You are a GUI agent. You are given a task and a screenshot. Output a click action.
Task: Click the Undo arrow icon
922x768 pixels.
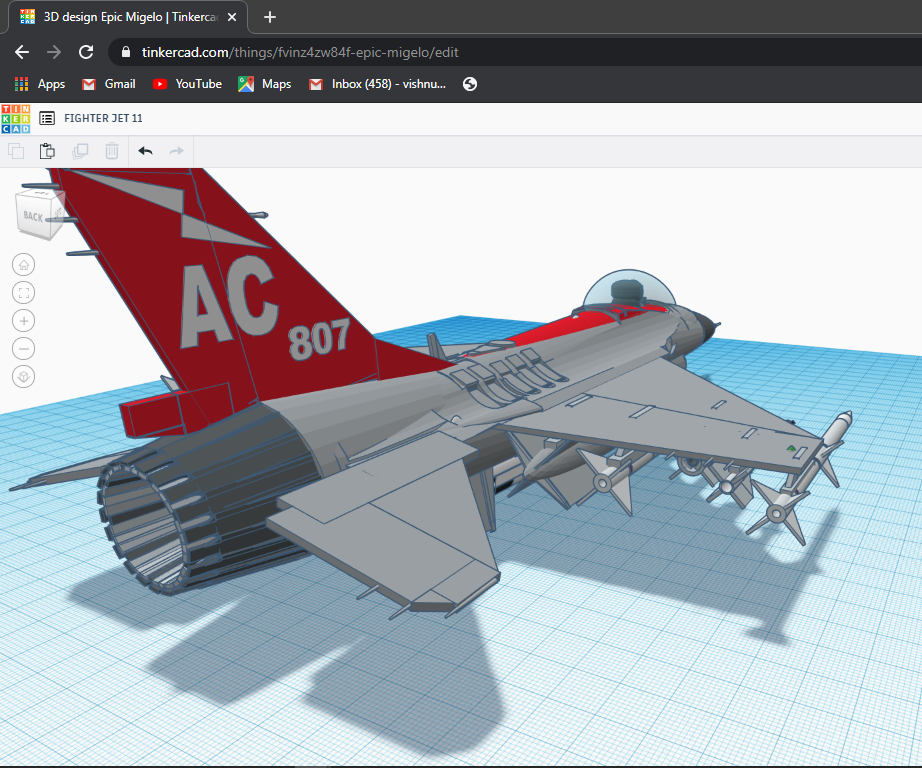145,150
